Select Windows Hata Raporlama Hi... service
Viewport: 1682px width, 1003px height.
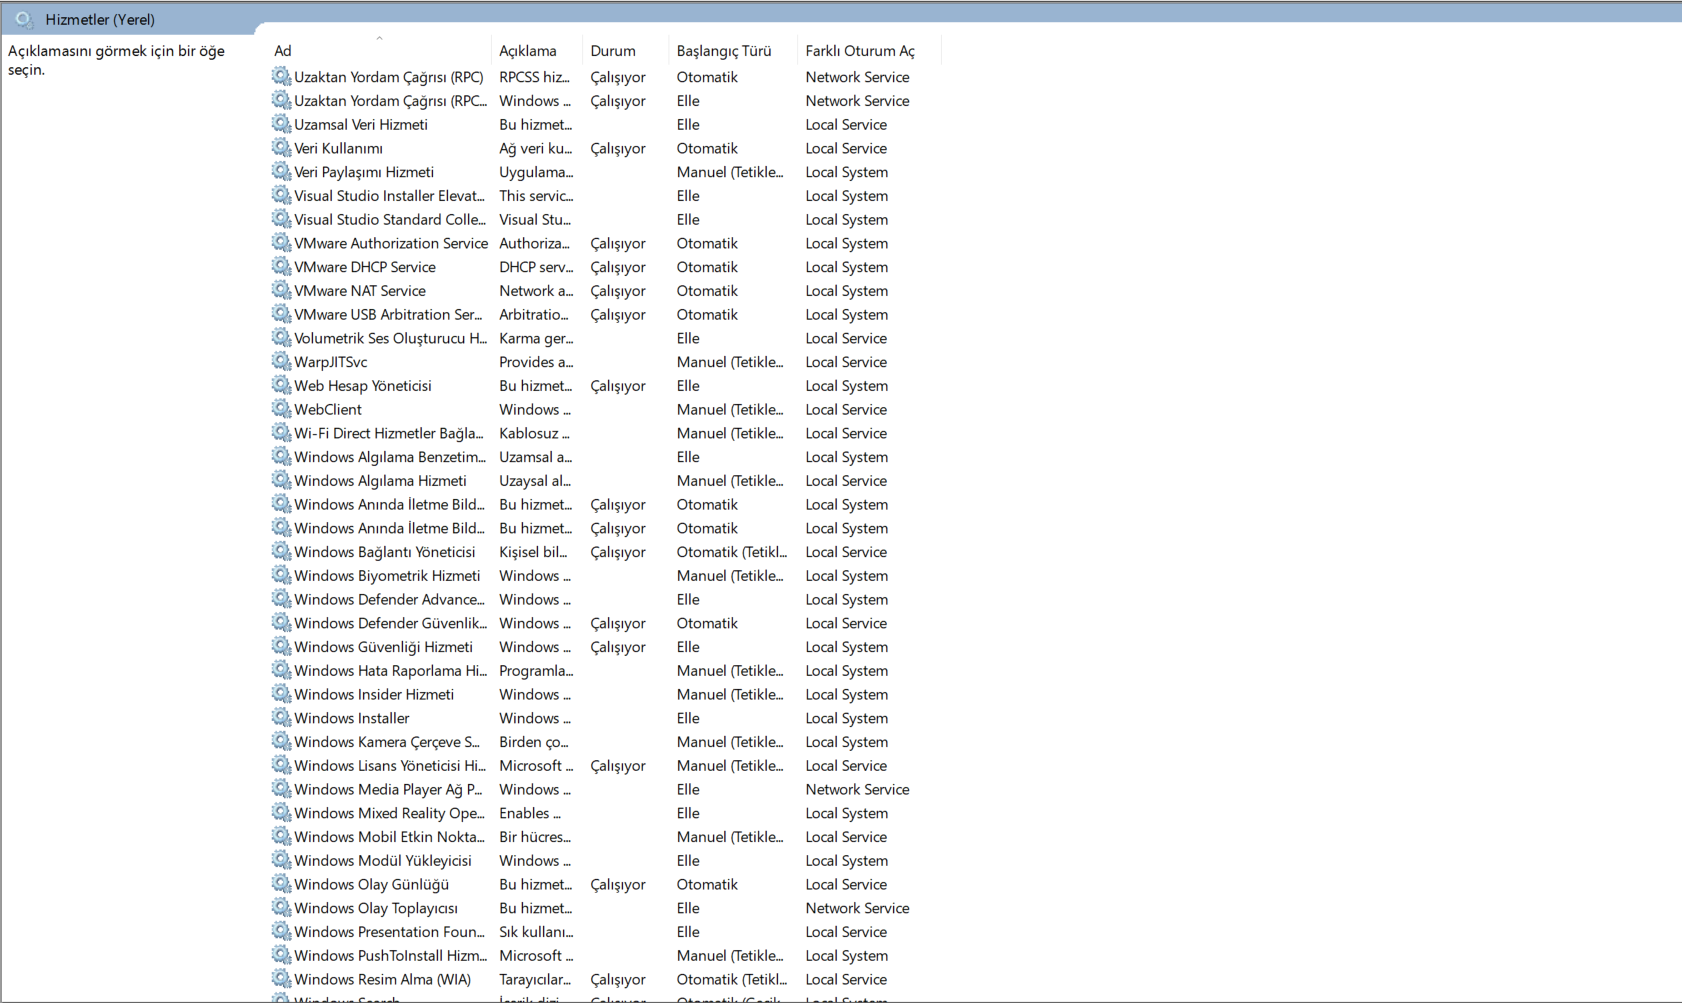point(390,671)
